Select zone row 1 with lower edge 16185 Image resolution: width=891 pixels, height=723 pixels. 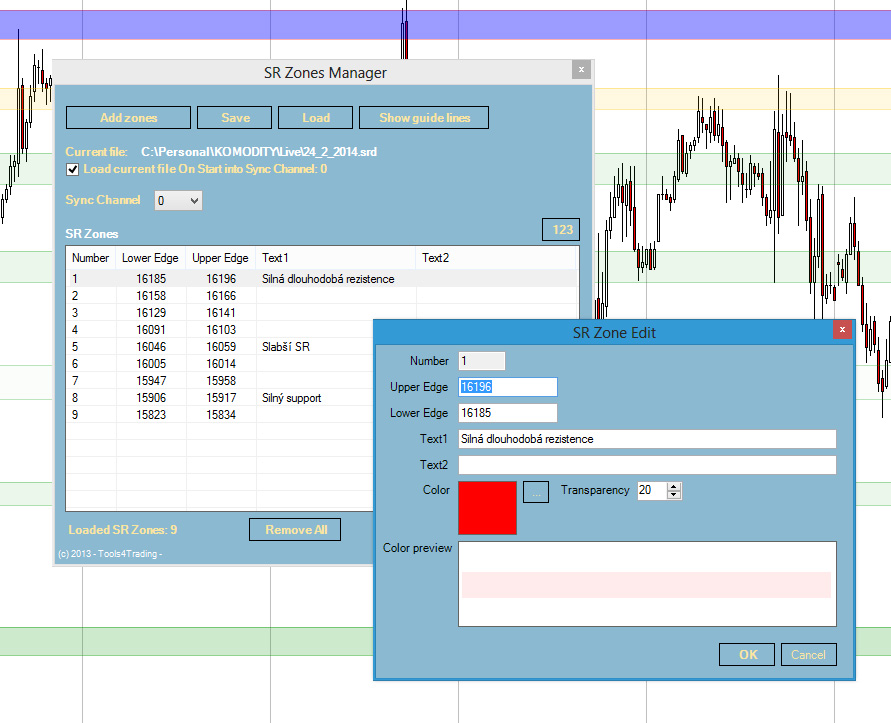tap(322, 279)
